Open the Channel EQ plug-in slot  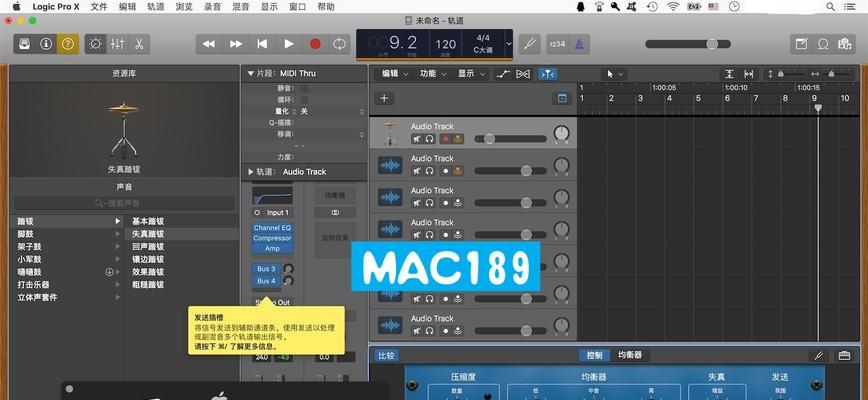pyautogui.click(x=272, y=227)
